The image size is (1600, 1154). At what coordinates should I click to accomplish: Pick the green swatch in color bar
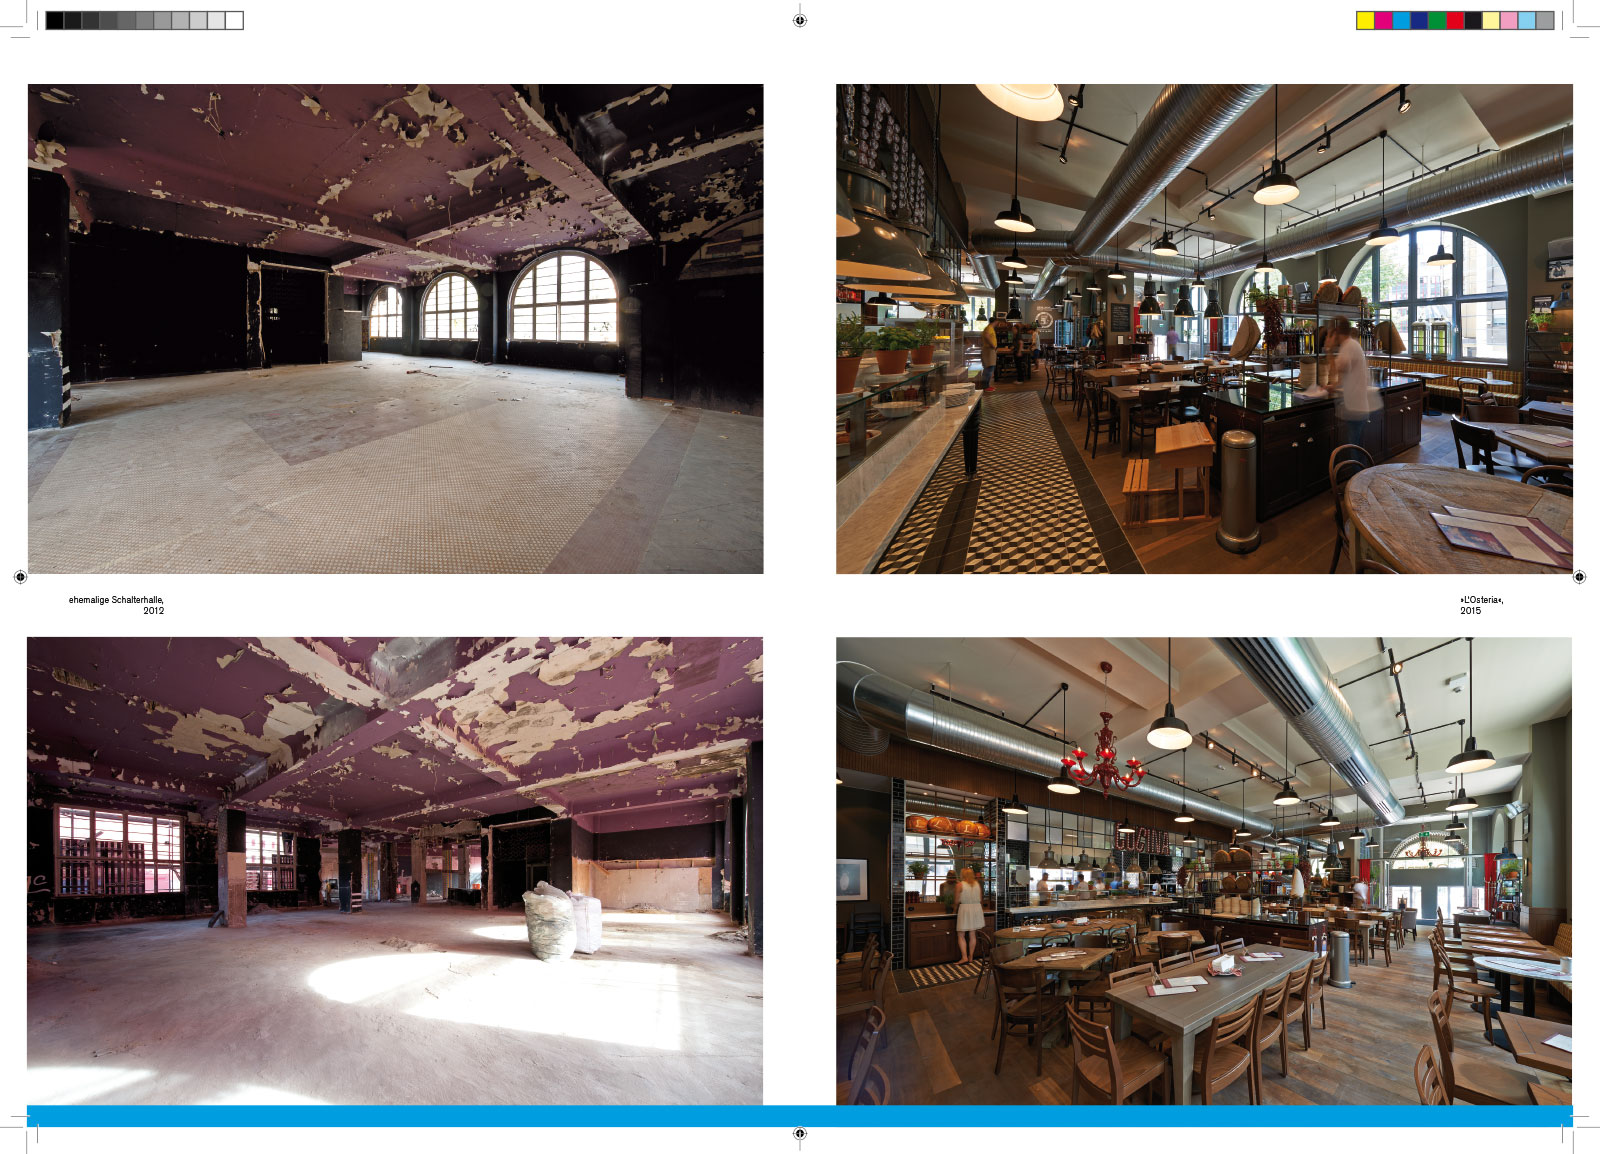coord(1437,20)
